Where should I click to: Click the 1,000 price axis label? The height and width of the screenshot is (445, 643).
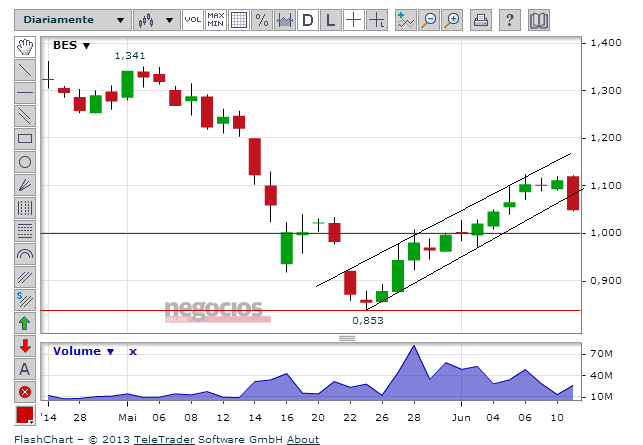[x=606, y=233]
